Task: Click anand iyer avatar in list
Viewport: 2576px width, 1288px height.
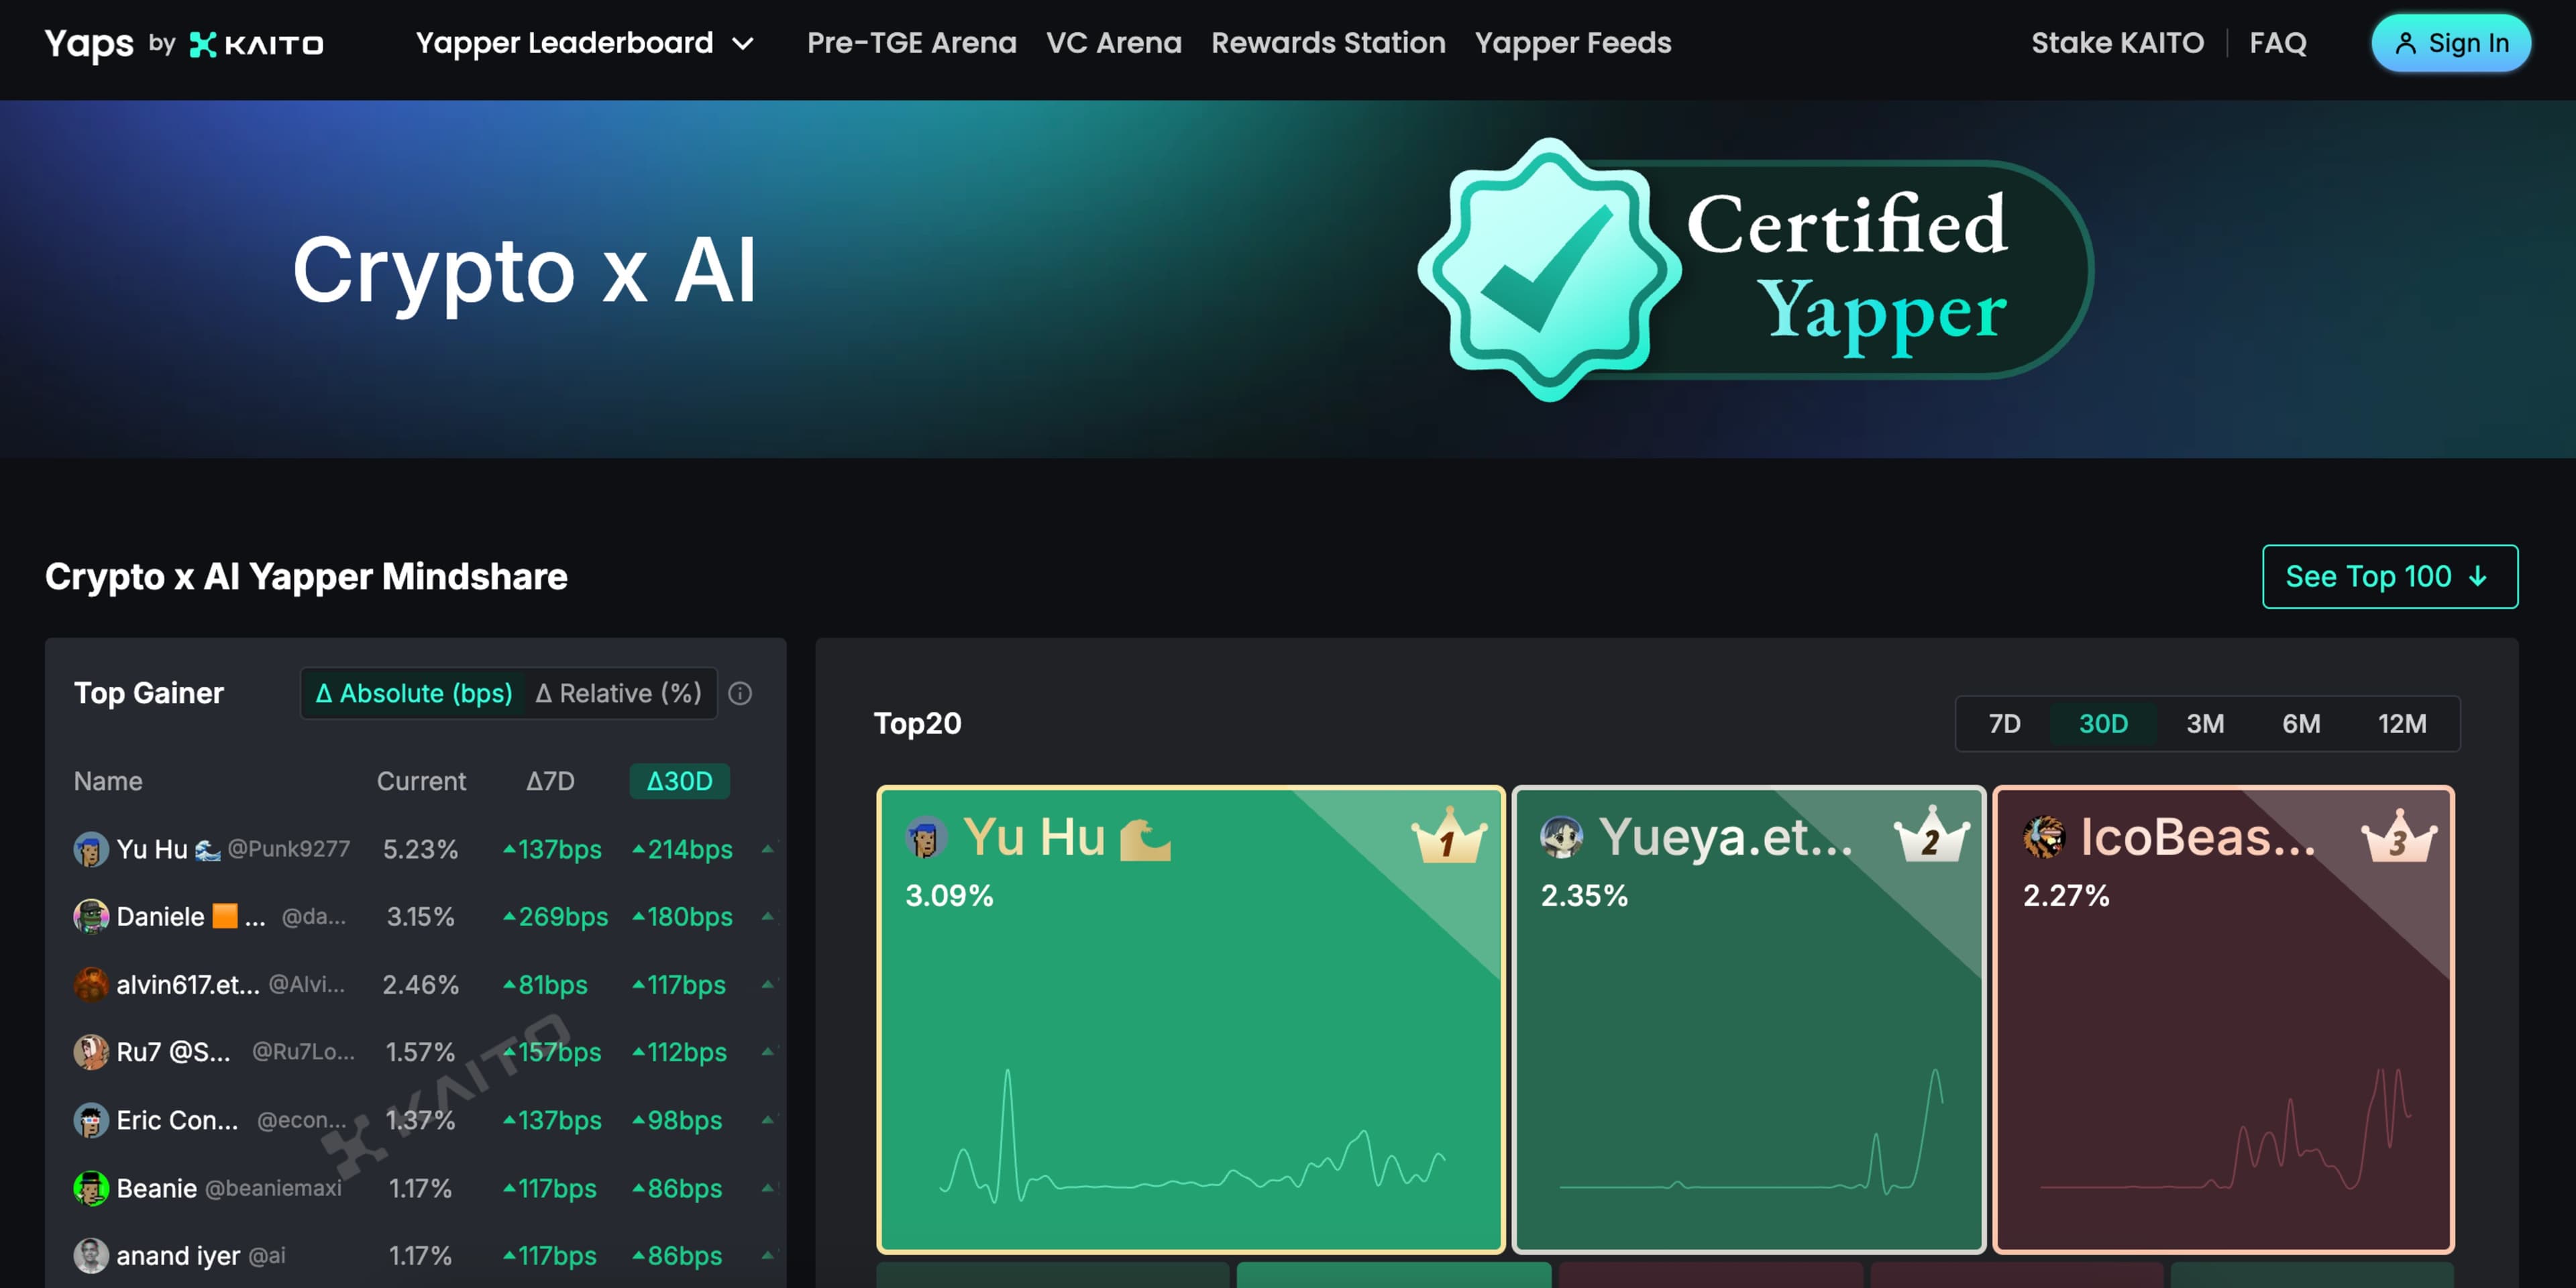Action: (x=91, y=1255)
